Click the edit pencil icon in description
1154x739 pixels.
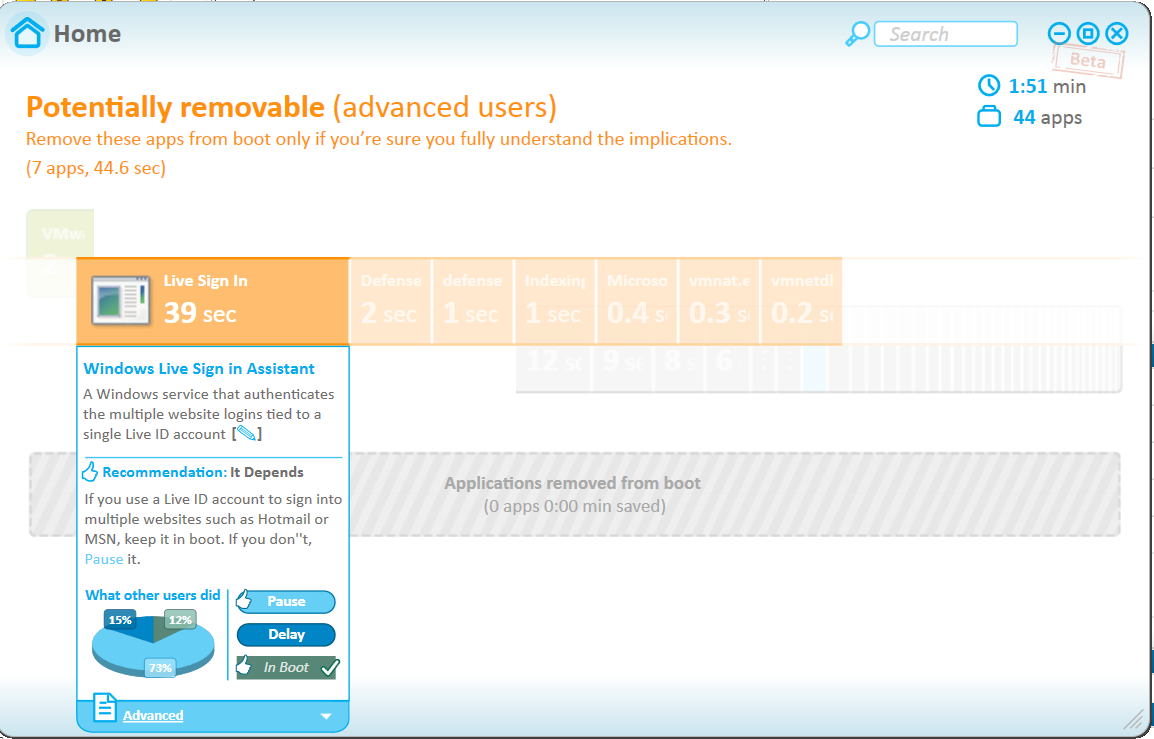coord(247,434)
